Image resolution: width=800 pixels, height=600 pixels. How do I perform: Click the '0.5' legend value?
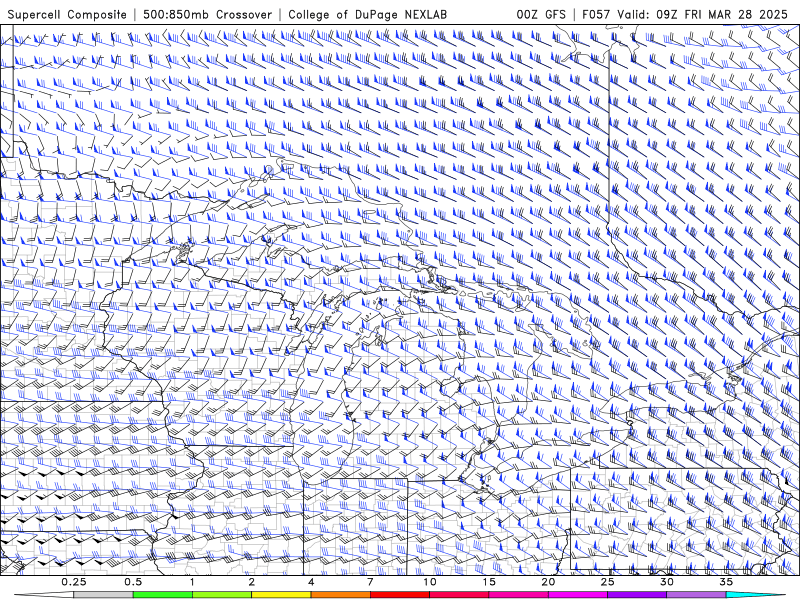point(133,582)
